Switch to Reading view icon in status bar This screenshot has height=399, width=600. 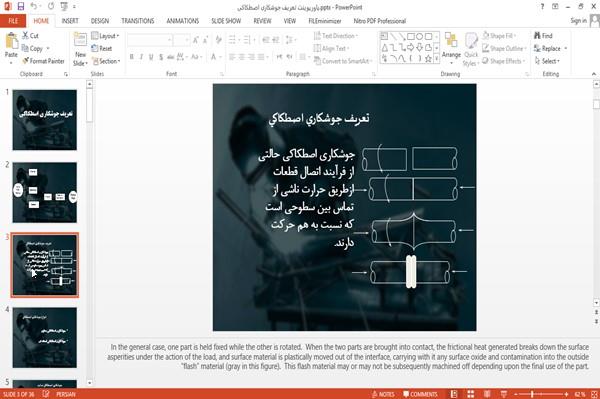click(487, 394)
